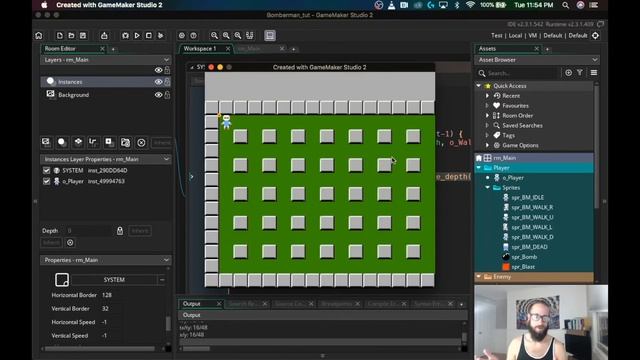The width and height of the screenshot is (640, 360).
Task: Collapse the Quick Access group
Action: pos(479,86)
